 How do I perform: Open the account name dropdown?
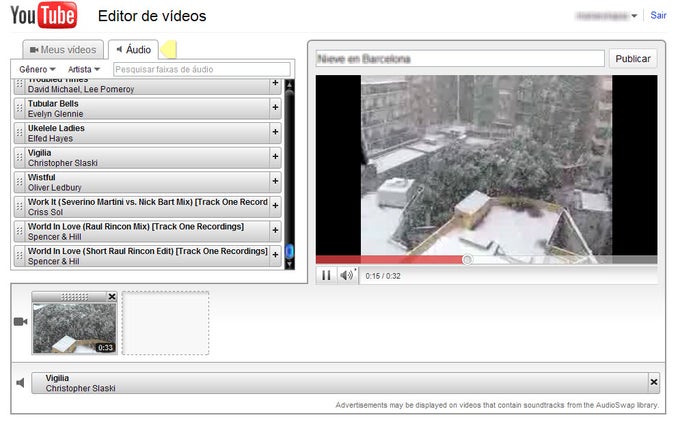coord(606,16)
